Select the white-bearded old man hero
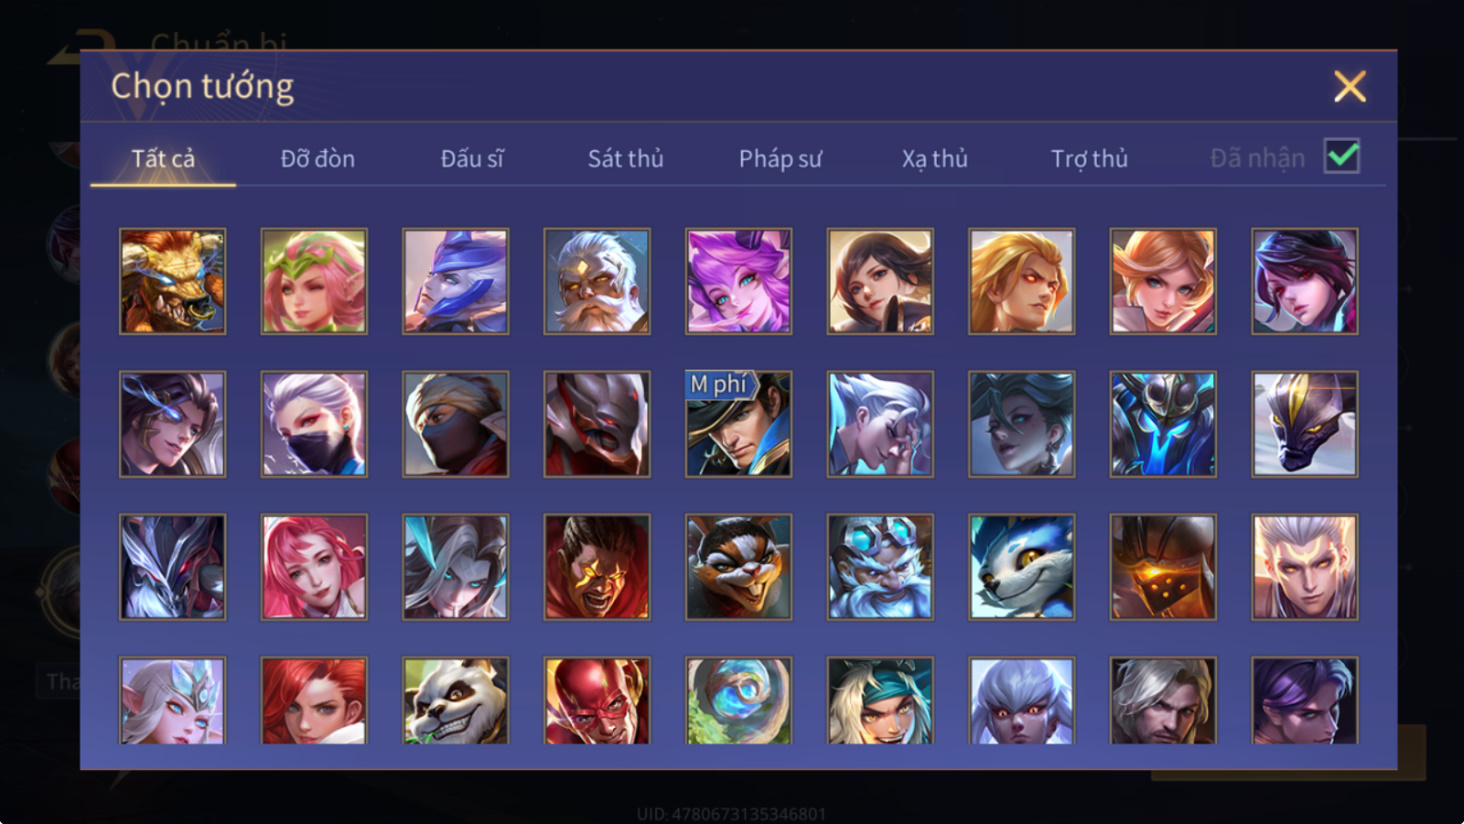Viewport: 1464px width, 824px height. 597,281
